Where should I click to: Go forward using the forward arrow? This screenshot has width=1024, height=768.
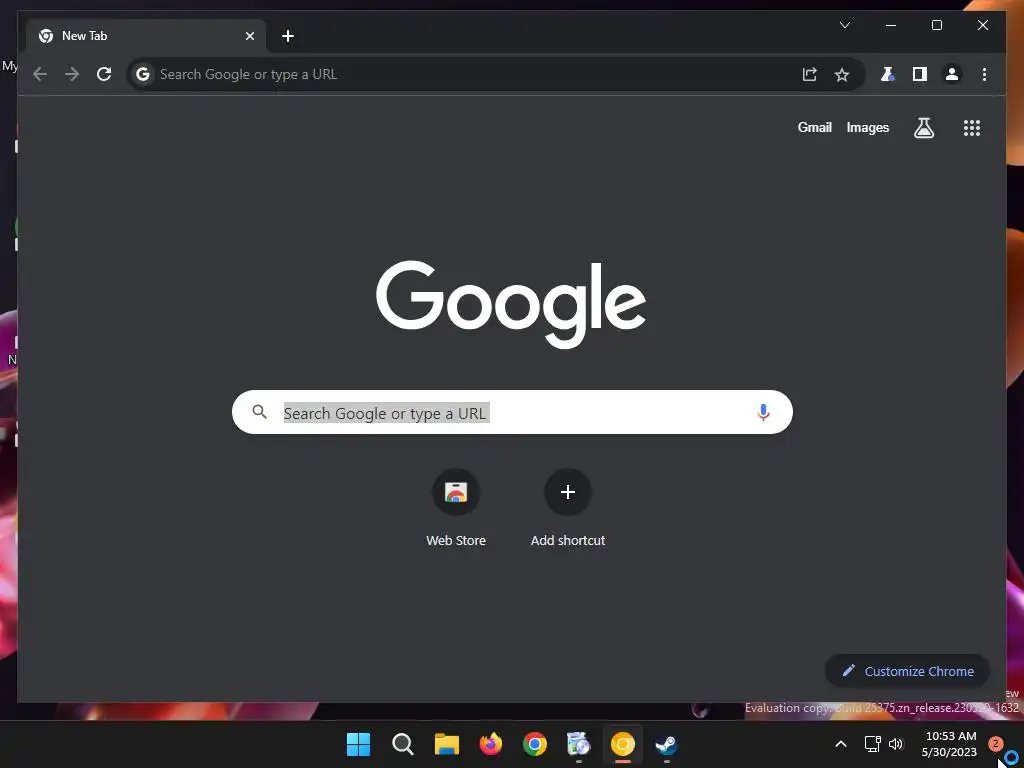point(72,74)
